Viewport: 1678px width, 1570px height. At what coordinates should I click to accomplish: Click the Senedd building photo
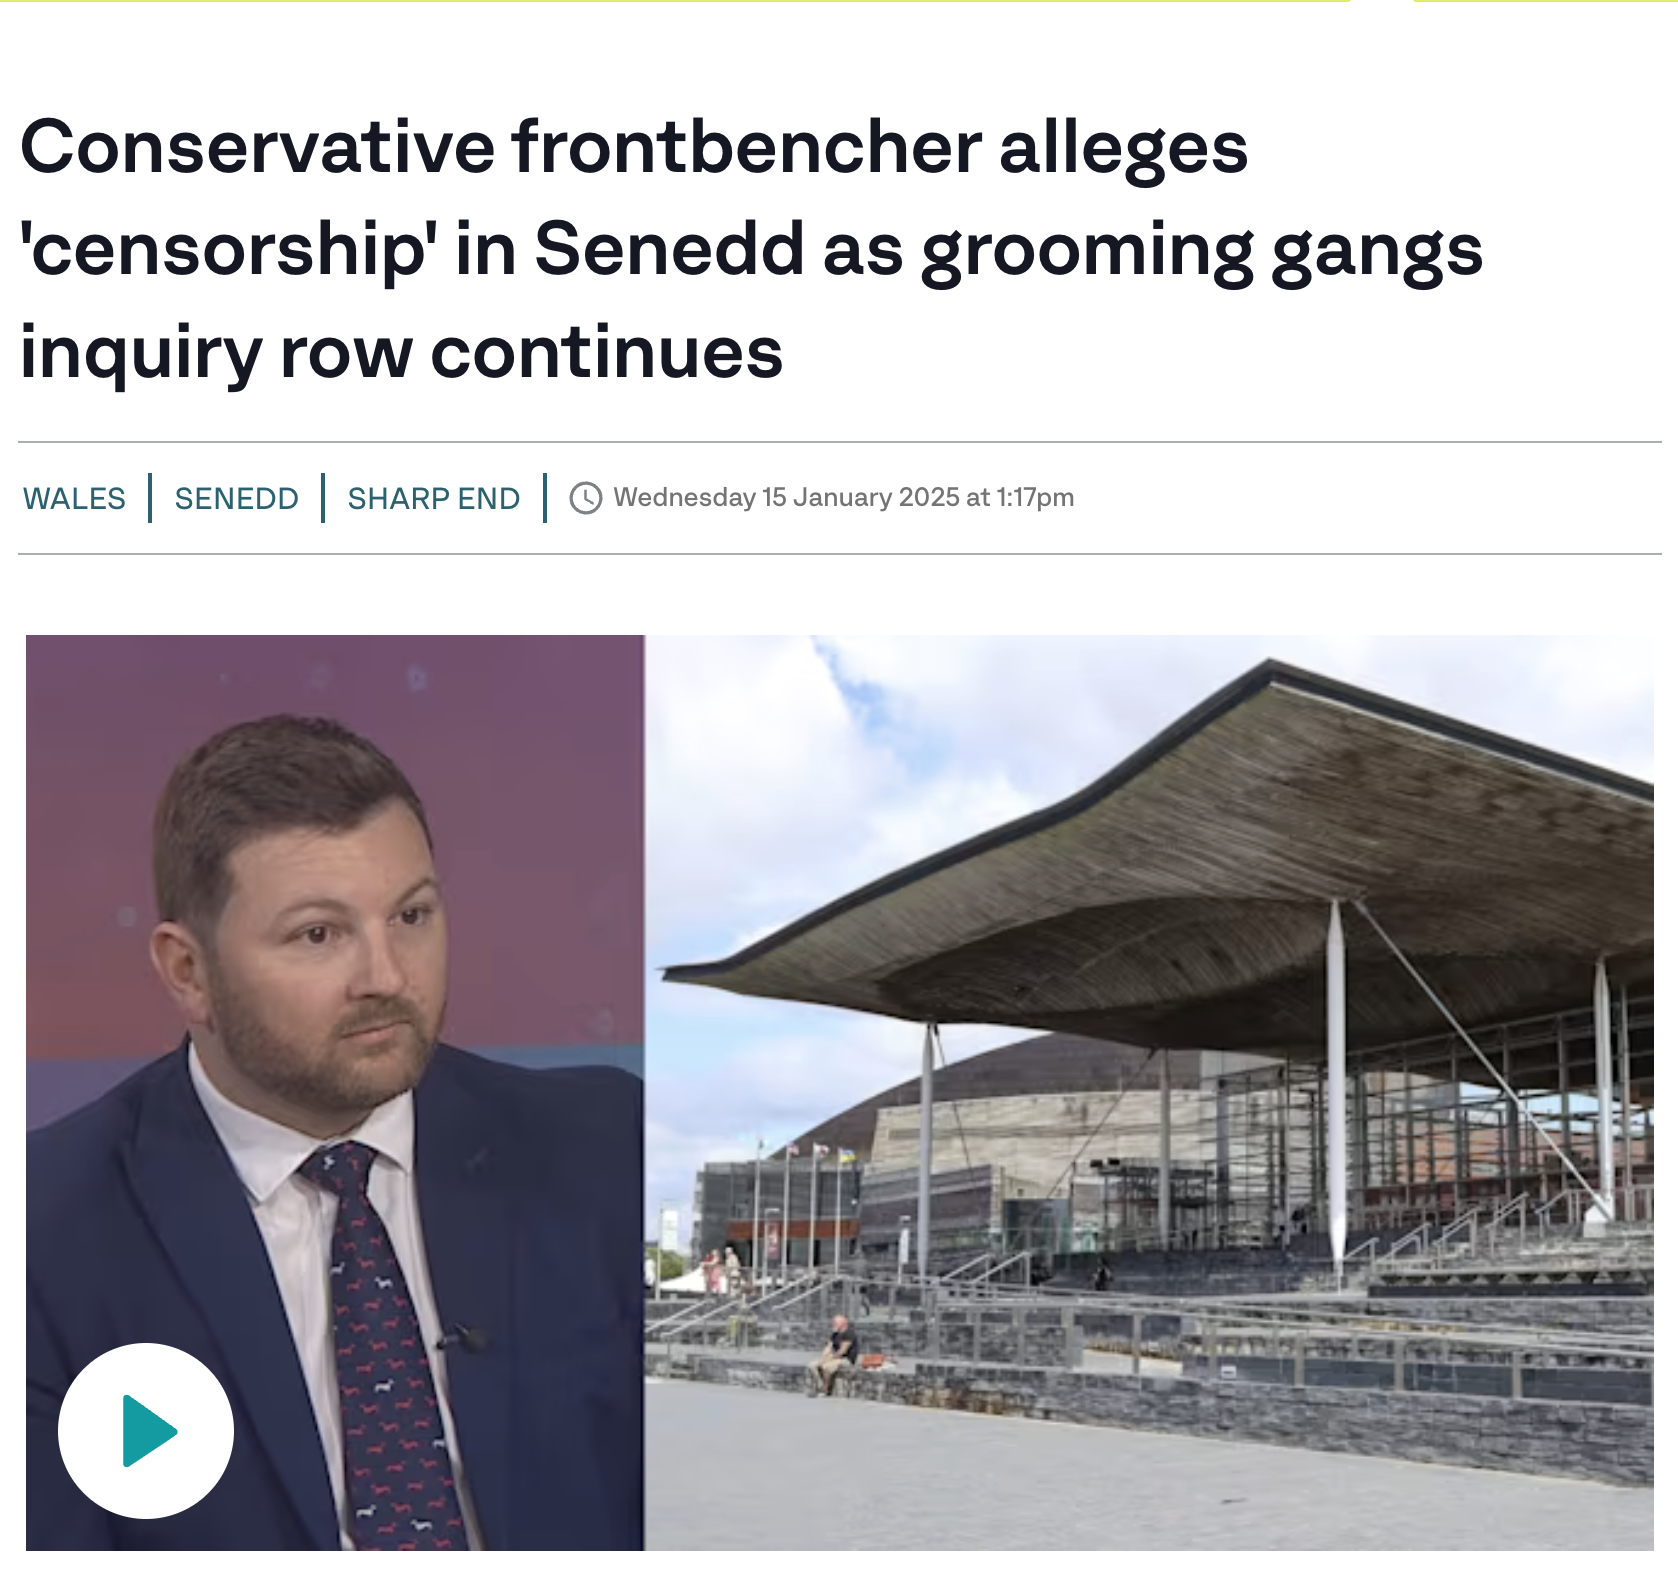[x=1149, y=1092]
